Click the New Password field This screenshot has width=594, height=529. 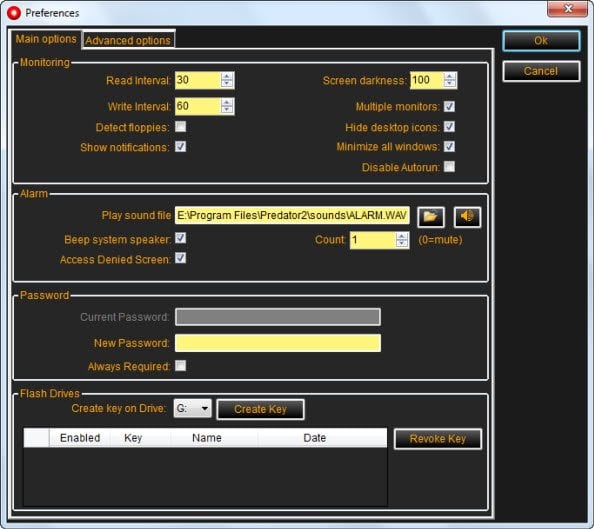pyautogui.click(x=278, y=343)
